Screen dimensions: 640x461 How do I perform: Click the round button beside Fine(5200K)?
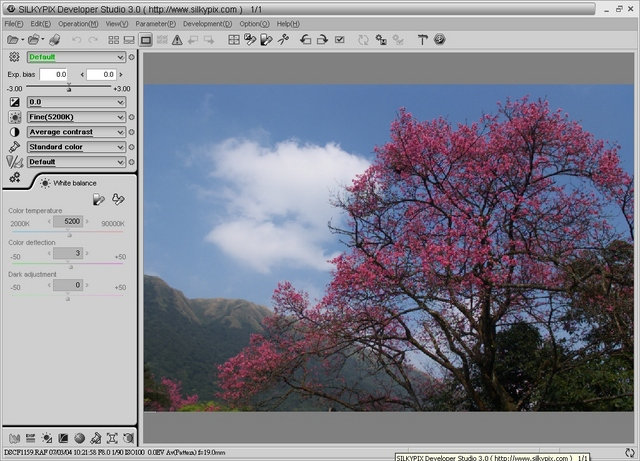tap(131, 117)
